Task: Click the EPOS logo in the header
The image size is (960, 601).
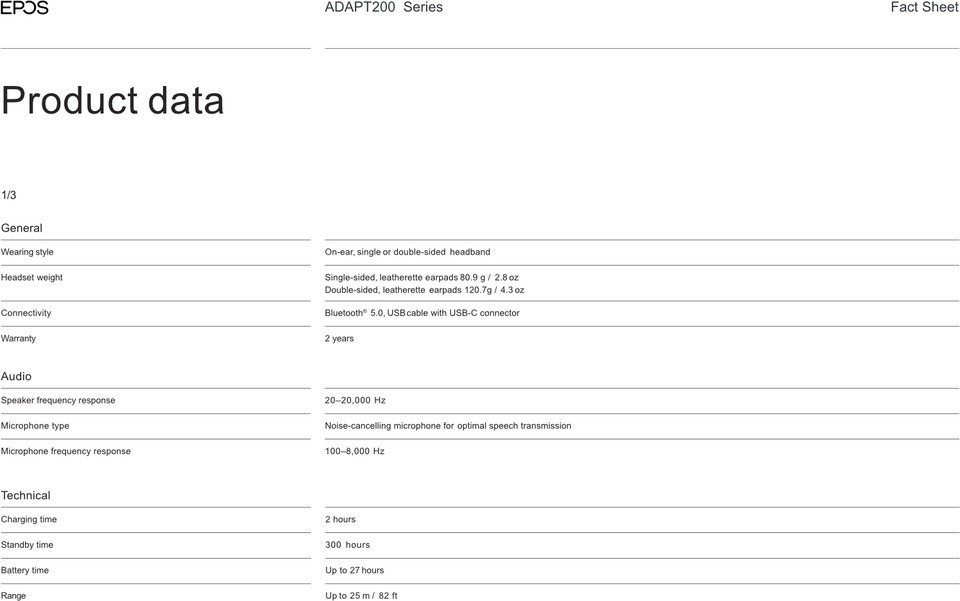Action: 24,7
